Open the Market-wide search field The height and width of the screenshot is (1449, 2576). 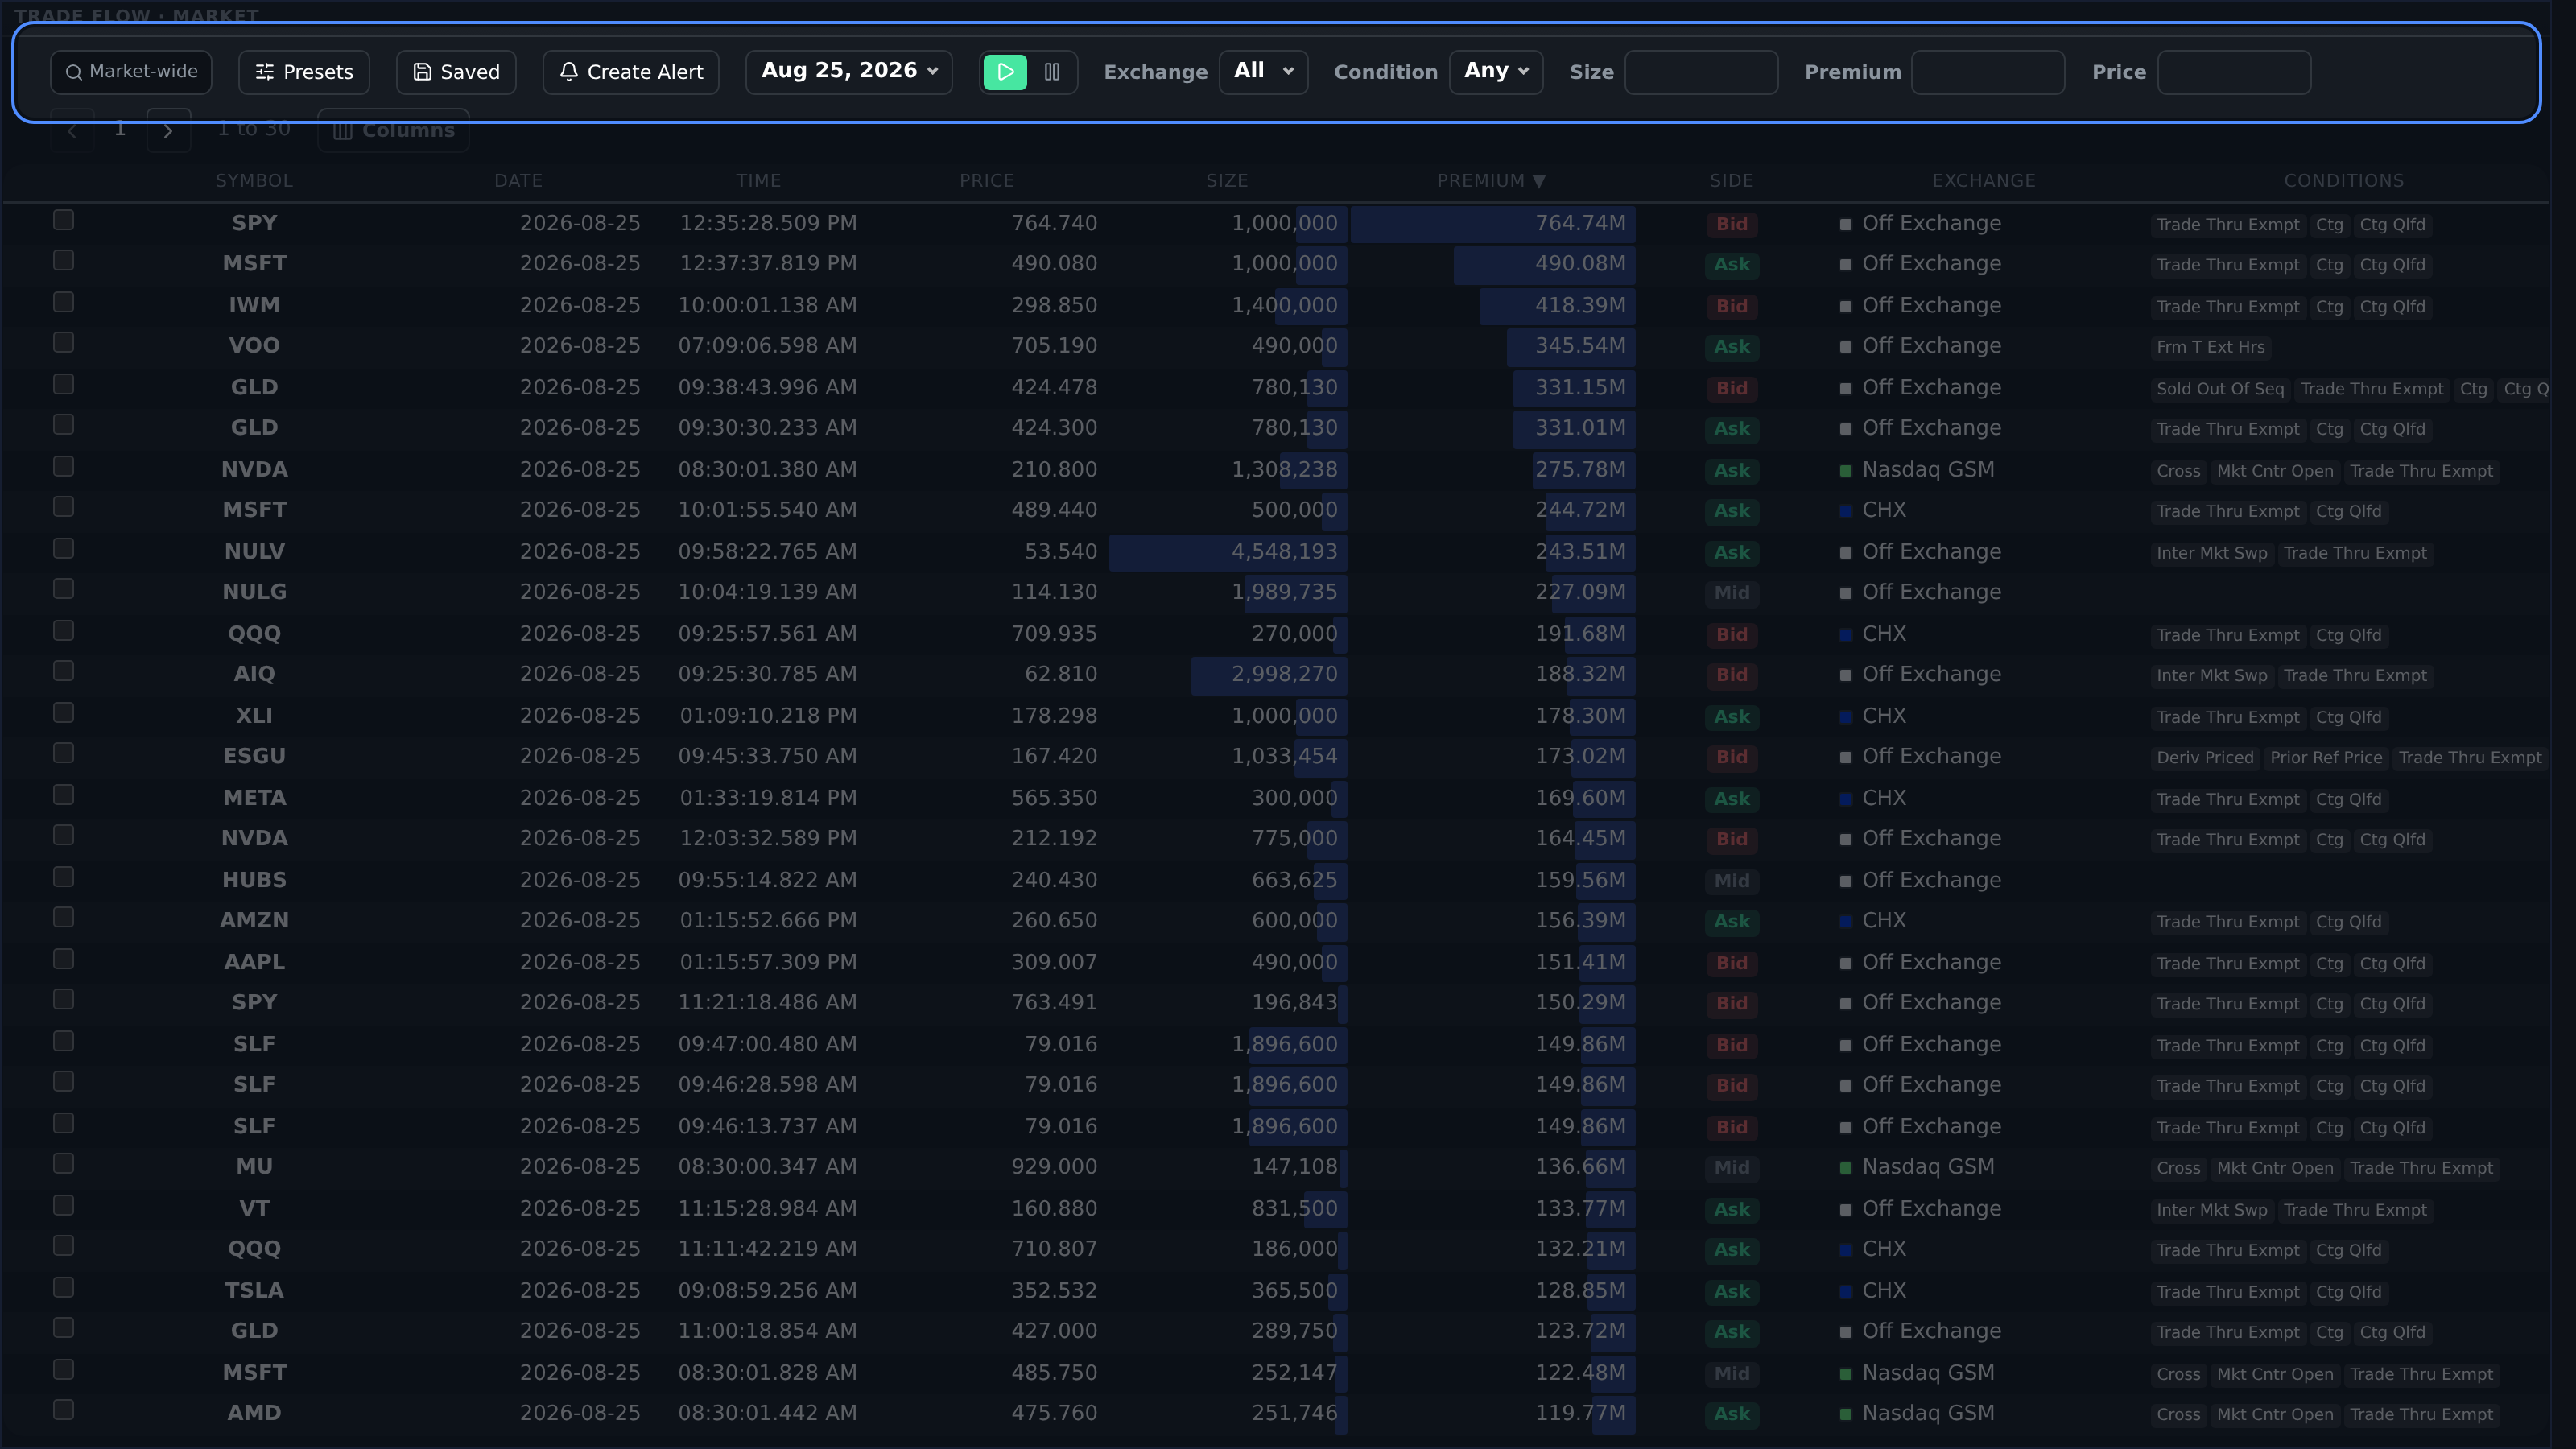pyautogui.click(x=131, y=72)
